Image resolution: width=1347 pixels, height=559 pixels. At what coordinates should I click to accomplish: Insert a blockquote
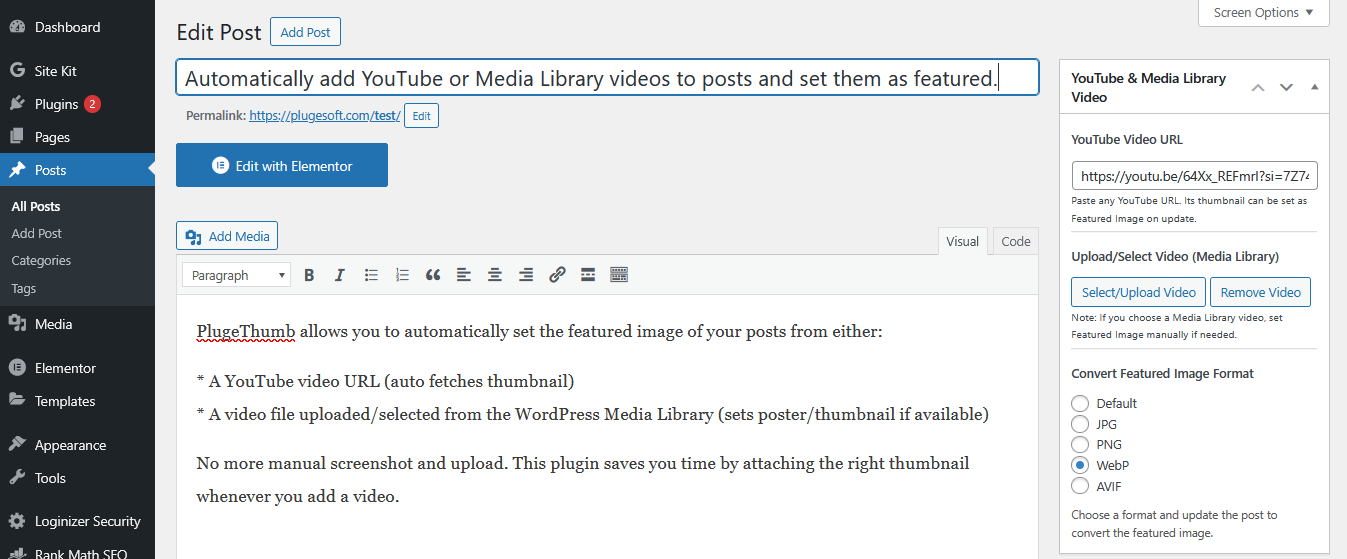[433, 275]
